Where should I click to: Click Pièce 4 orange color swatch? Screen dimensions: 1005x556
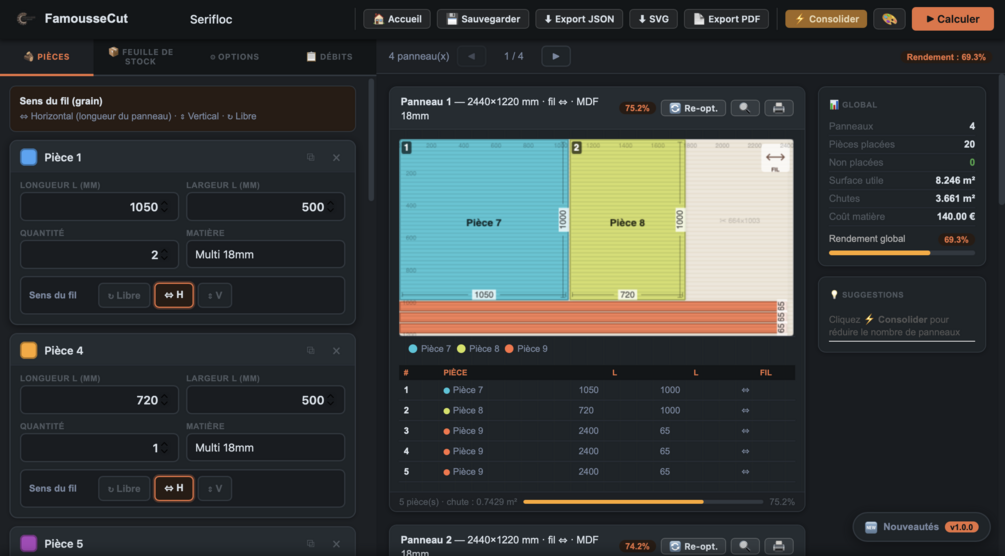coord(28,350)
